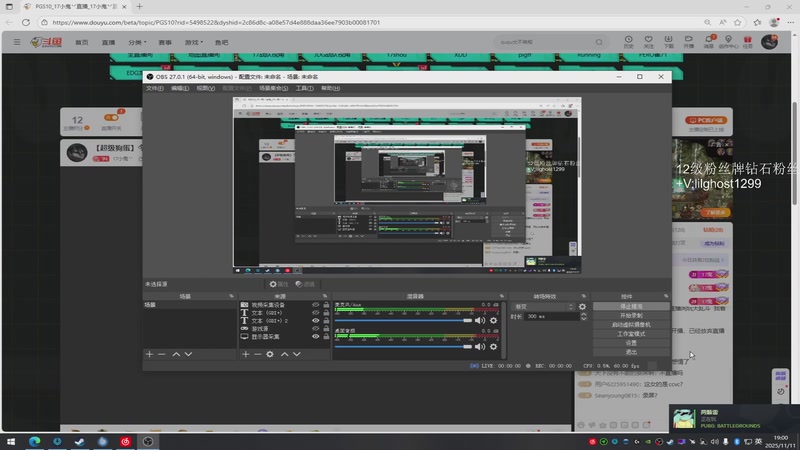Open the scene transition properties gear
This screenshot has width=800, height=450.
tap(582, 307)
